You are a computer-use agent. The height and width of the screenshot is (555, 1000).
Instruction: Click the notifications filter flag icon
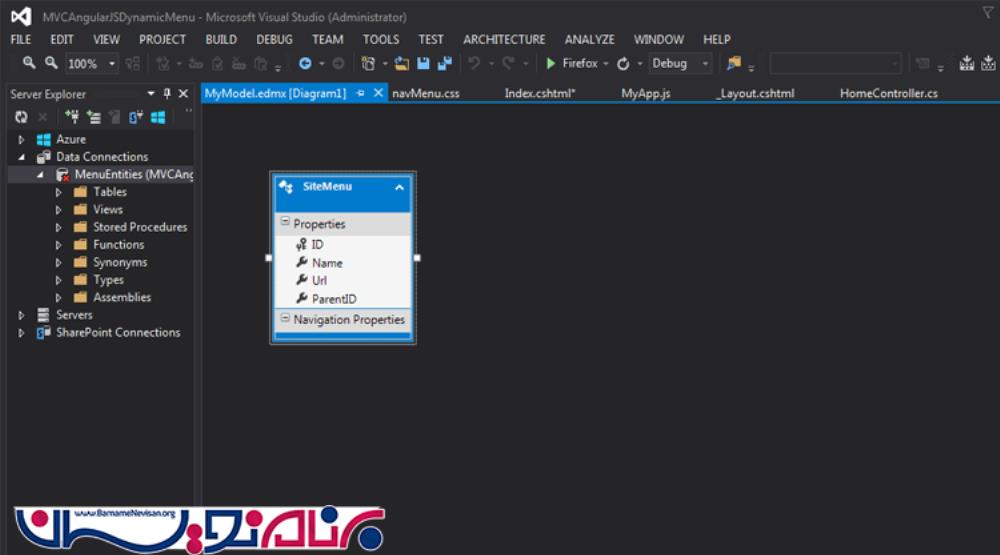987,12
